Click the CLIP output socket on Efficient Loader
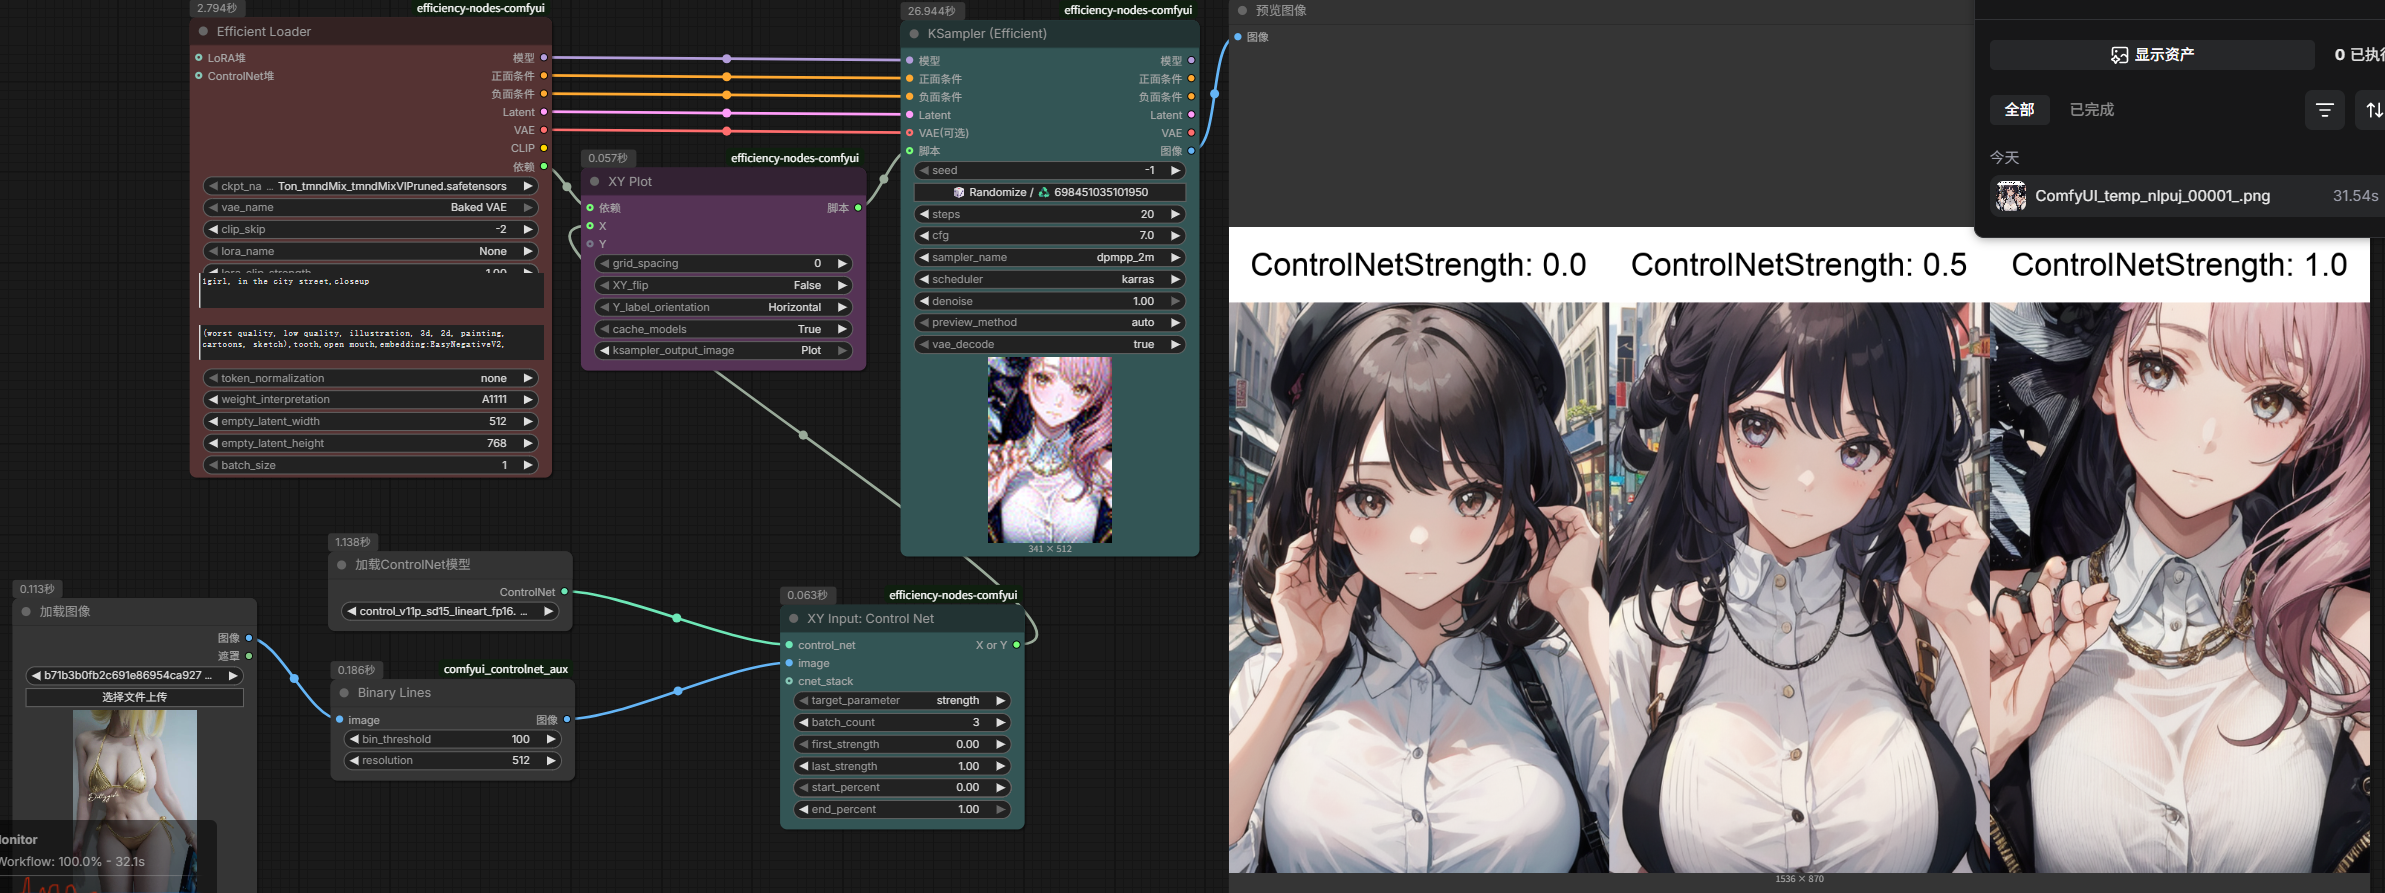Viewport: 2385px width, 893px height. [544, 148]
